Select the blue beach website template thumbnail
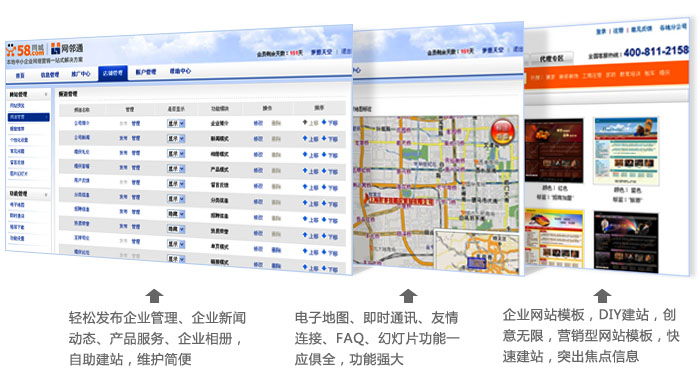 [x=626, y=151]
